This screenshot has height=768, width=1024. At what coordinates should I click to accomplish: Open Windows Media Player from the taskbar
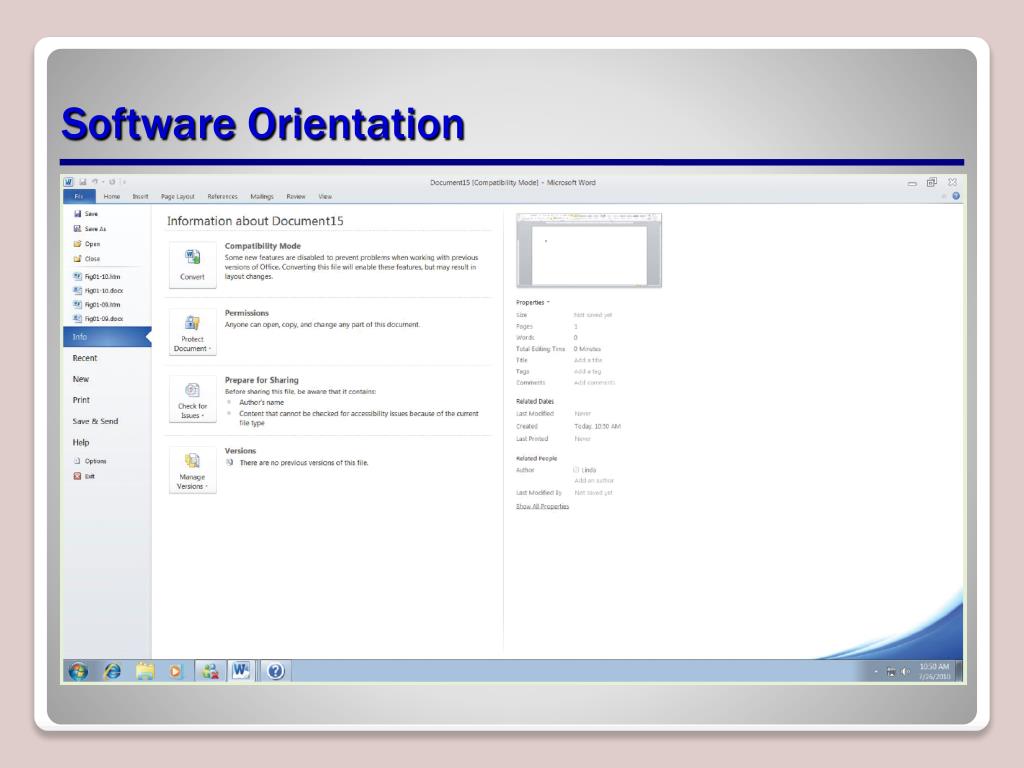[x=176, y=671]
